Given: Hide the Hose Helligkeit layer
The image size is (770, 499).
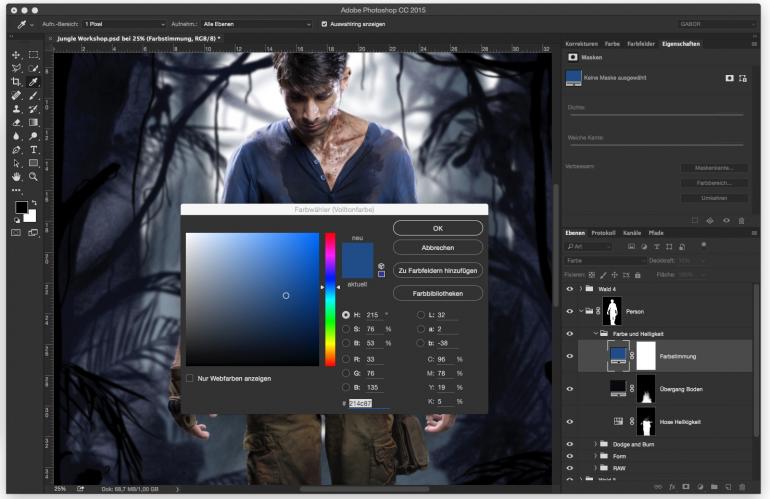Looking at the screenshot, I should click(570, 421).
